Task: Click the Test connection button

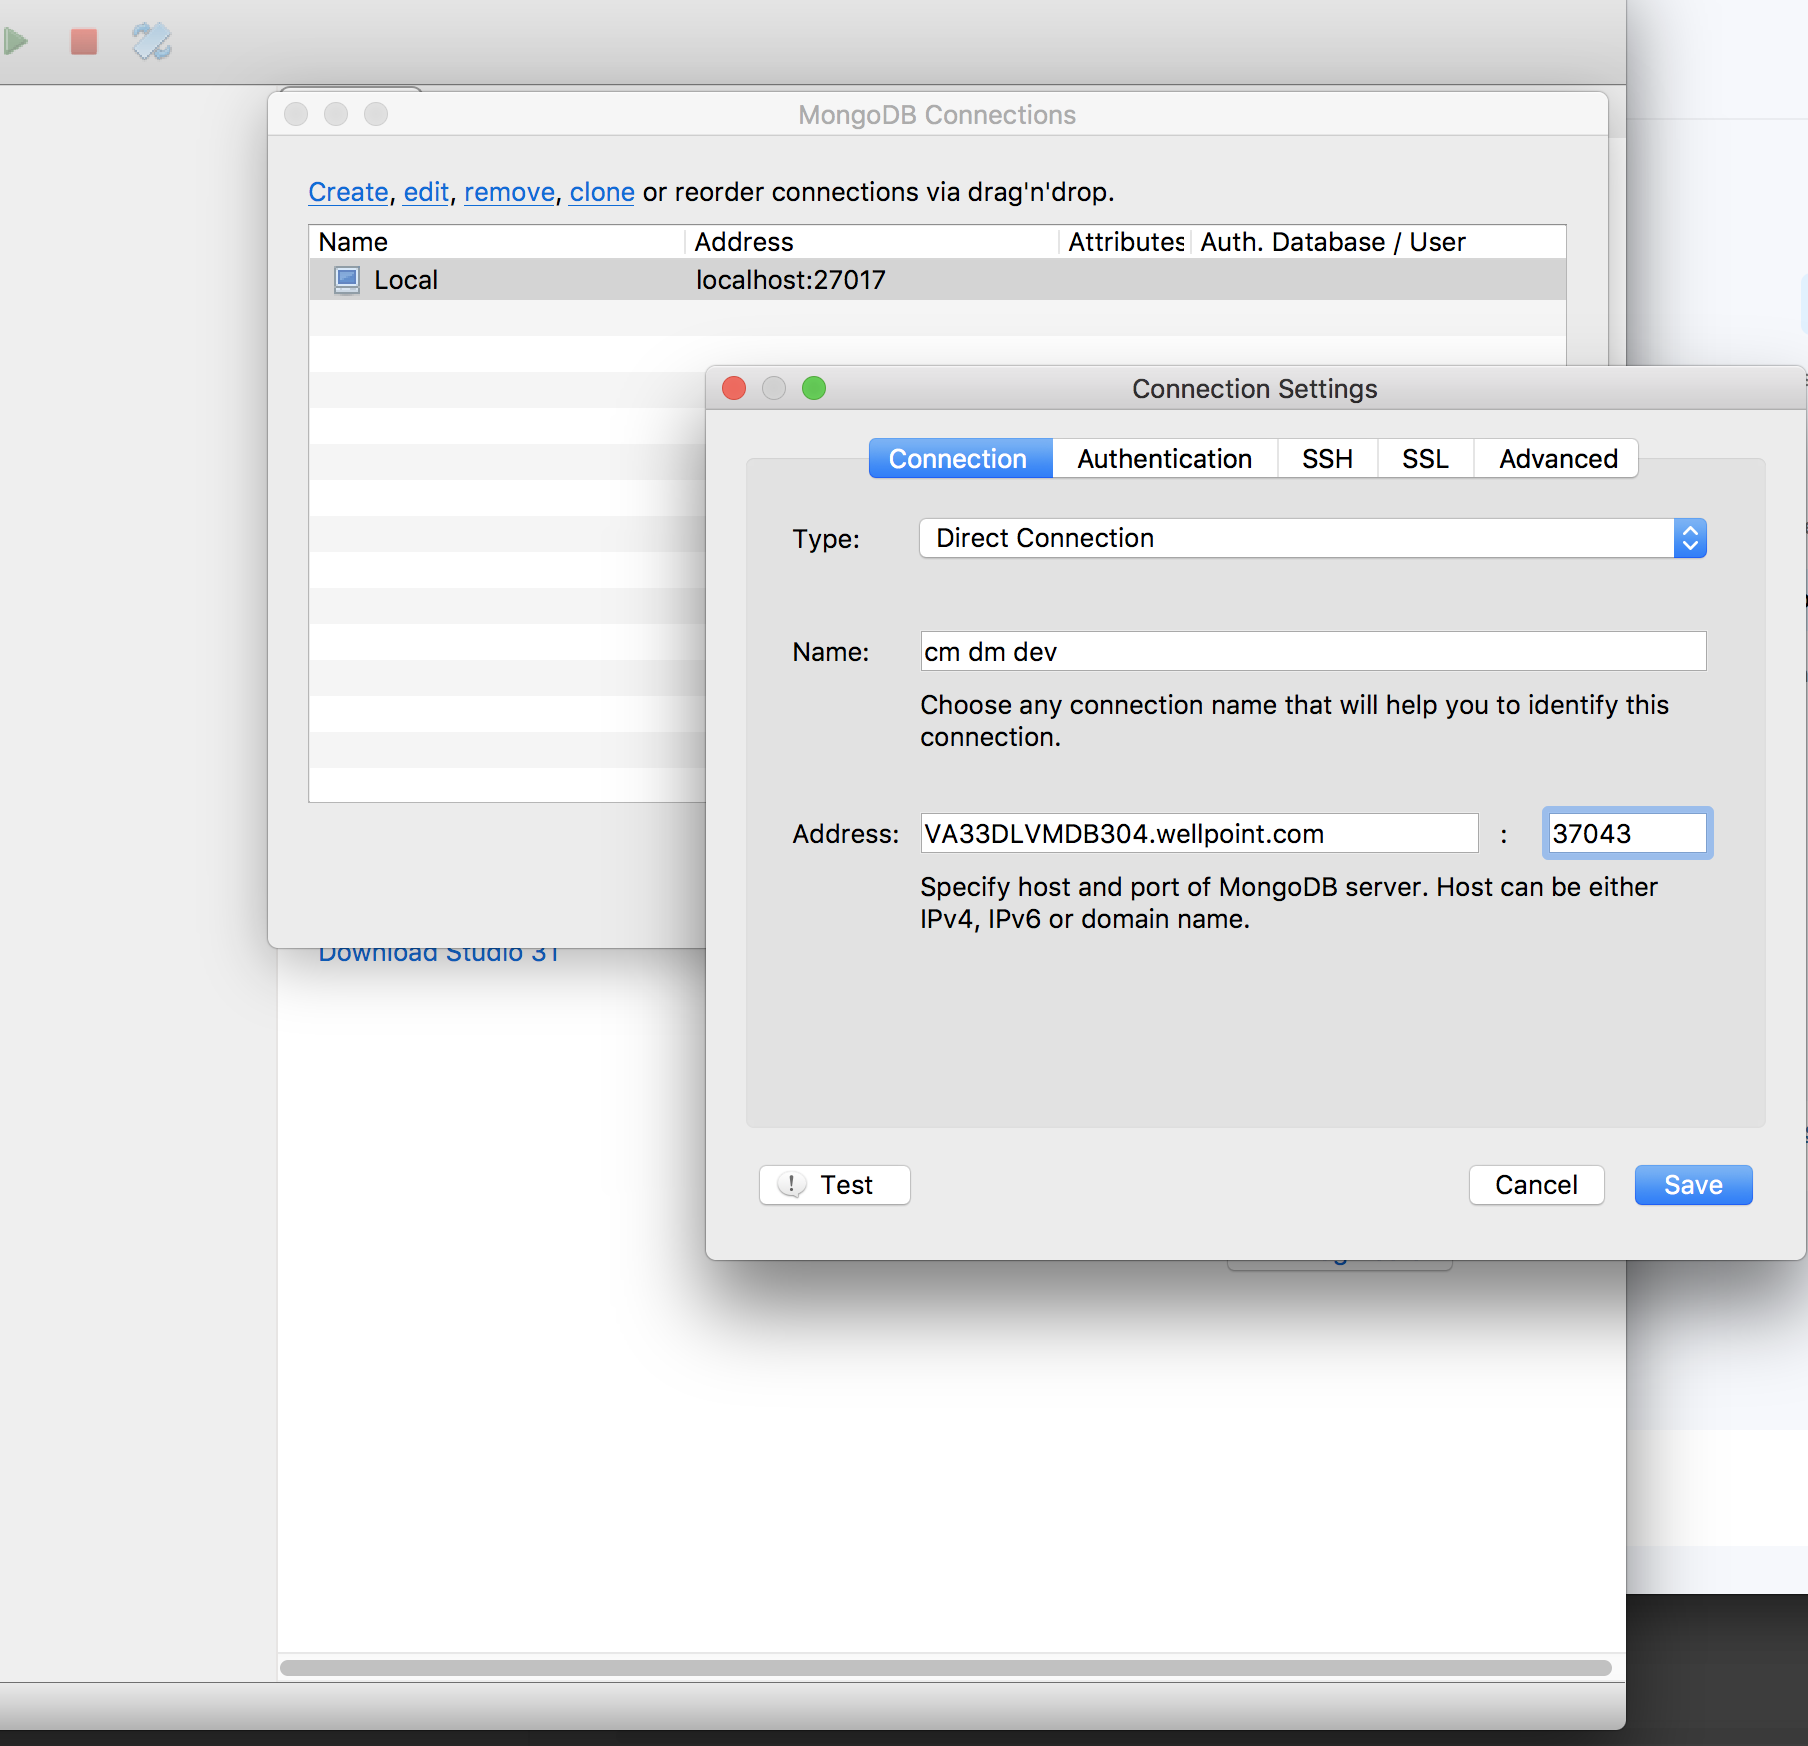Action: pos(835,1185)
